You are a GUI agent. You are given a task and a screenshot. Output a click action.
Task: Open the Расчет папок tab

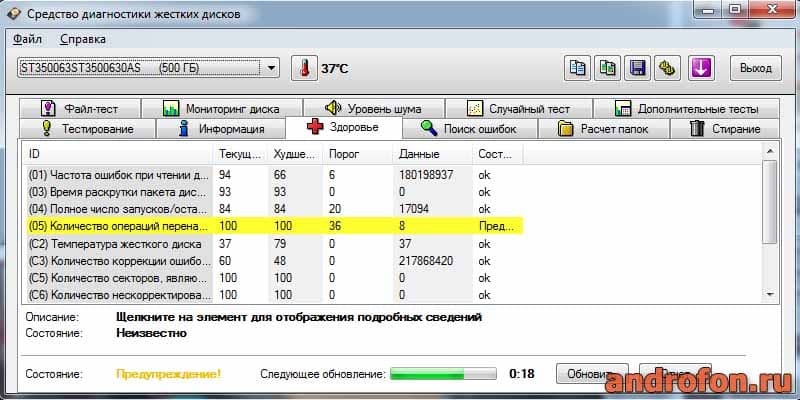pyautogui.click(x=604, y=129)
